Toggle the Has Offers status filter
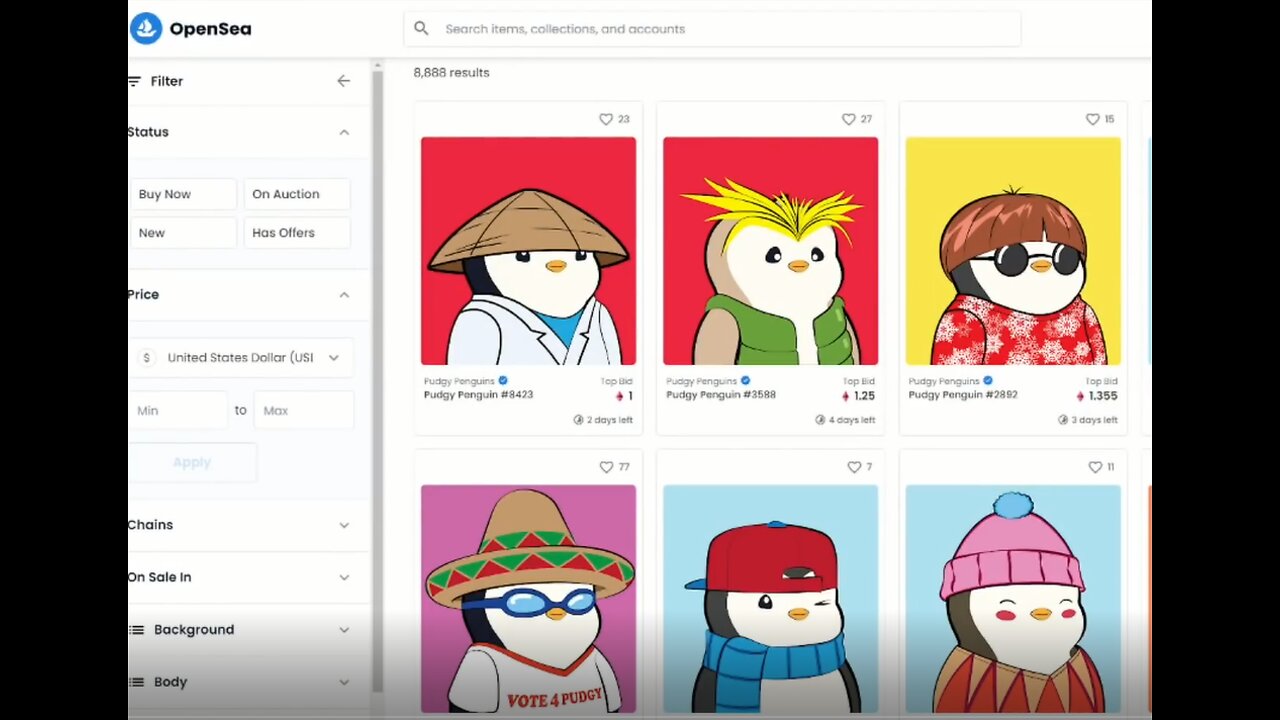Image resolution: width=1280 pixels, height=720 pixels. pyautogui.click(x=297, y=233)
